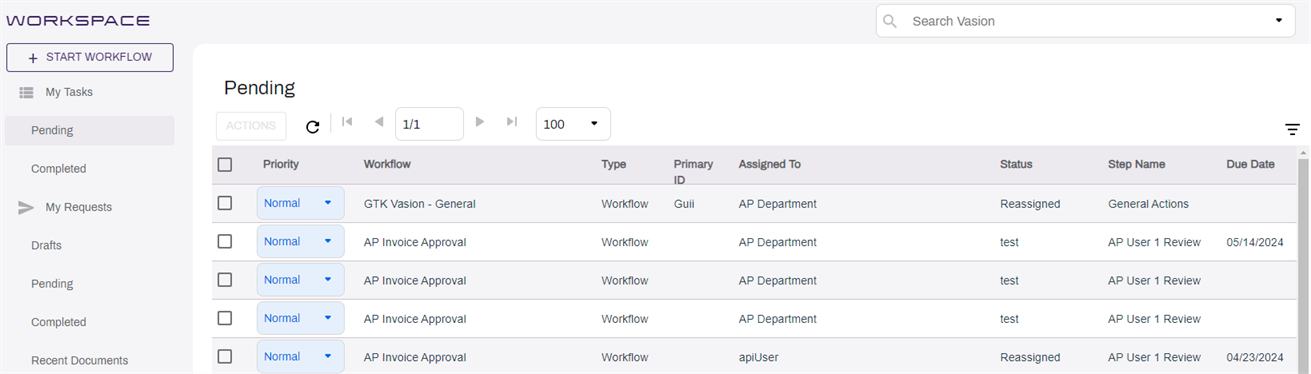1311x374 pixels.
Task: Click the 04/23/2024 due date cell
Action: (x=1254, y=357)
